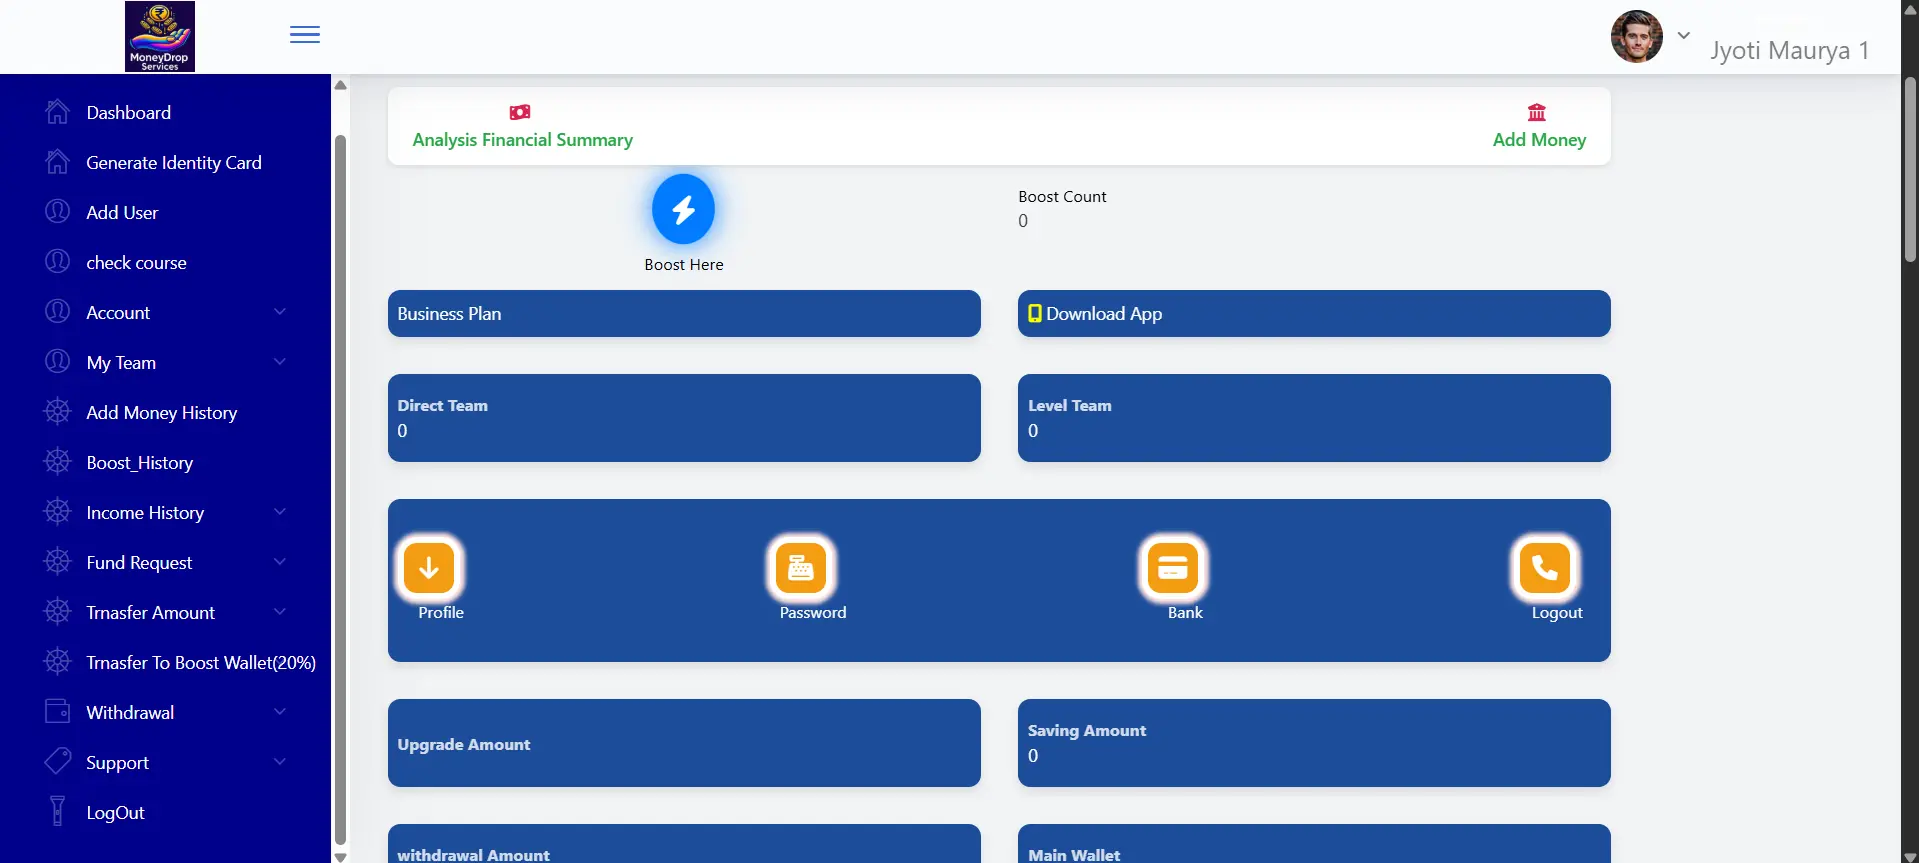Click the yellow phone download icon
This screenshot has height=863, width=1919.
(x=1035, y=313)
